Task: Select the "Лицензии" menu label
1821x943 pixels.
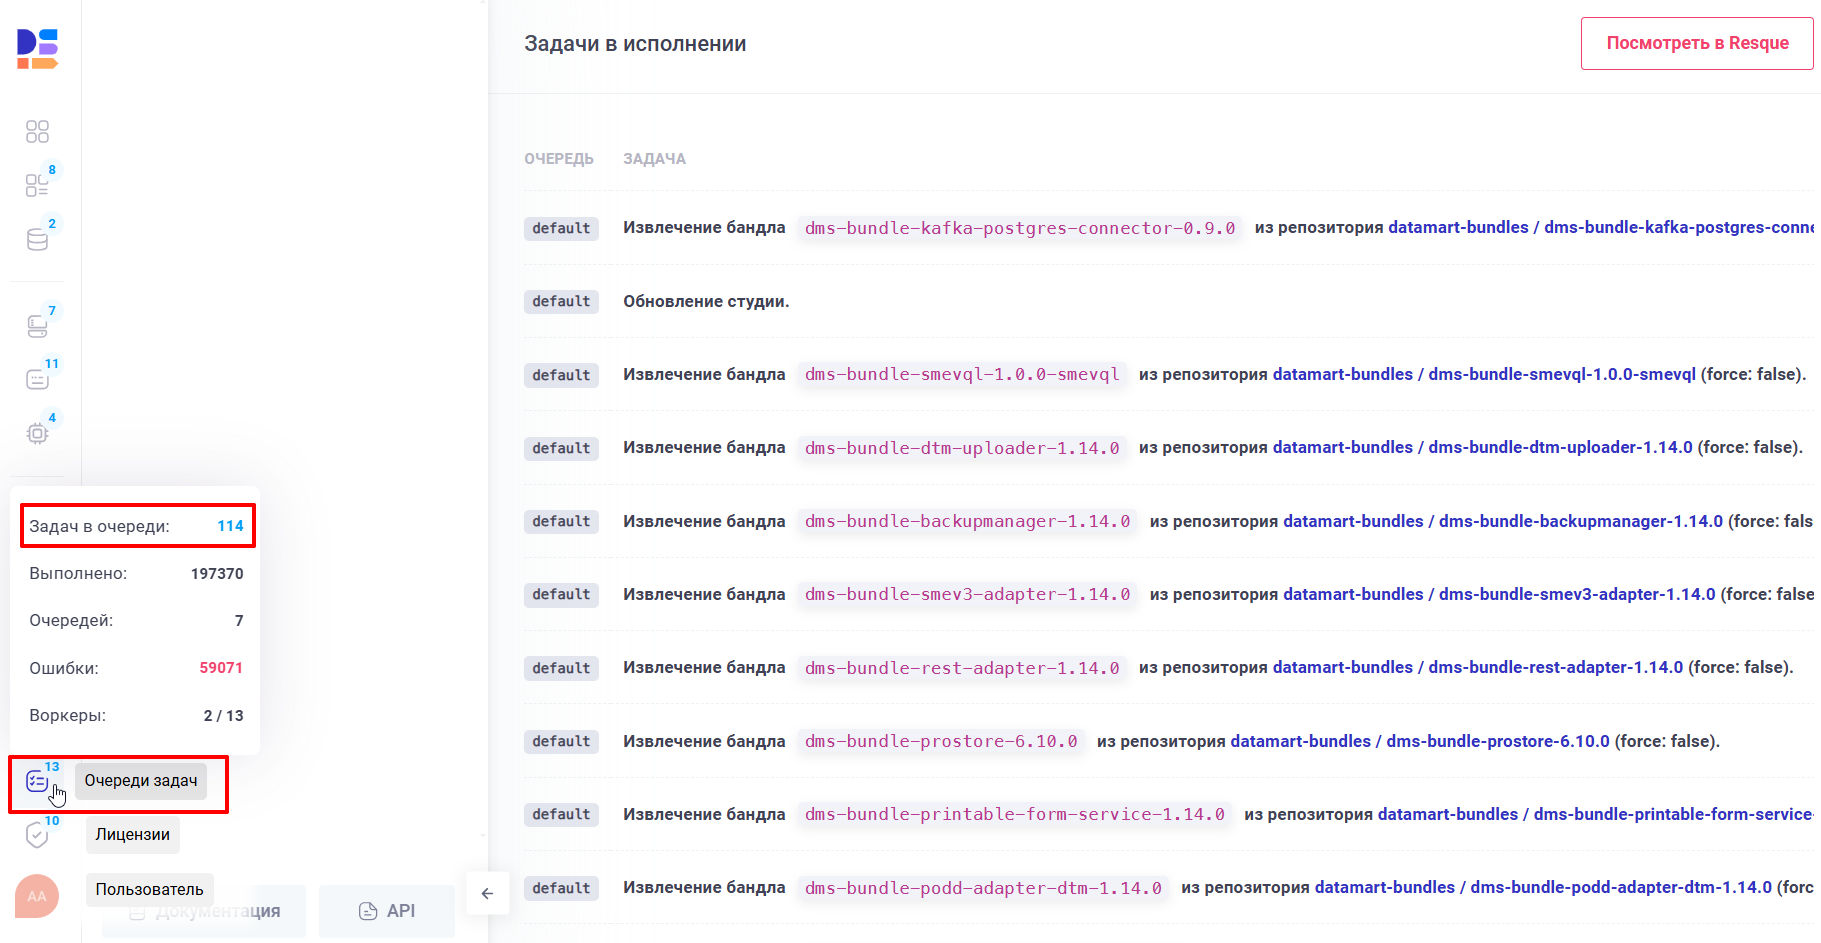Action: [x=133, y=835]
